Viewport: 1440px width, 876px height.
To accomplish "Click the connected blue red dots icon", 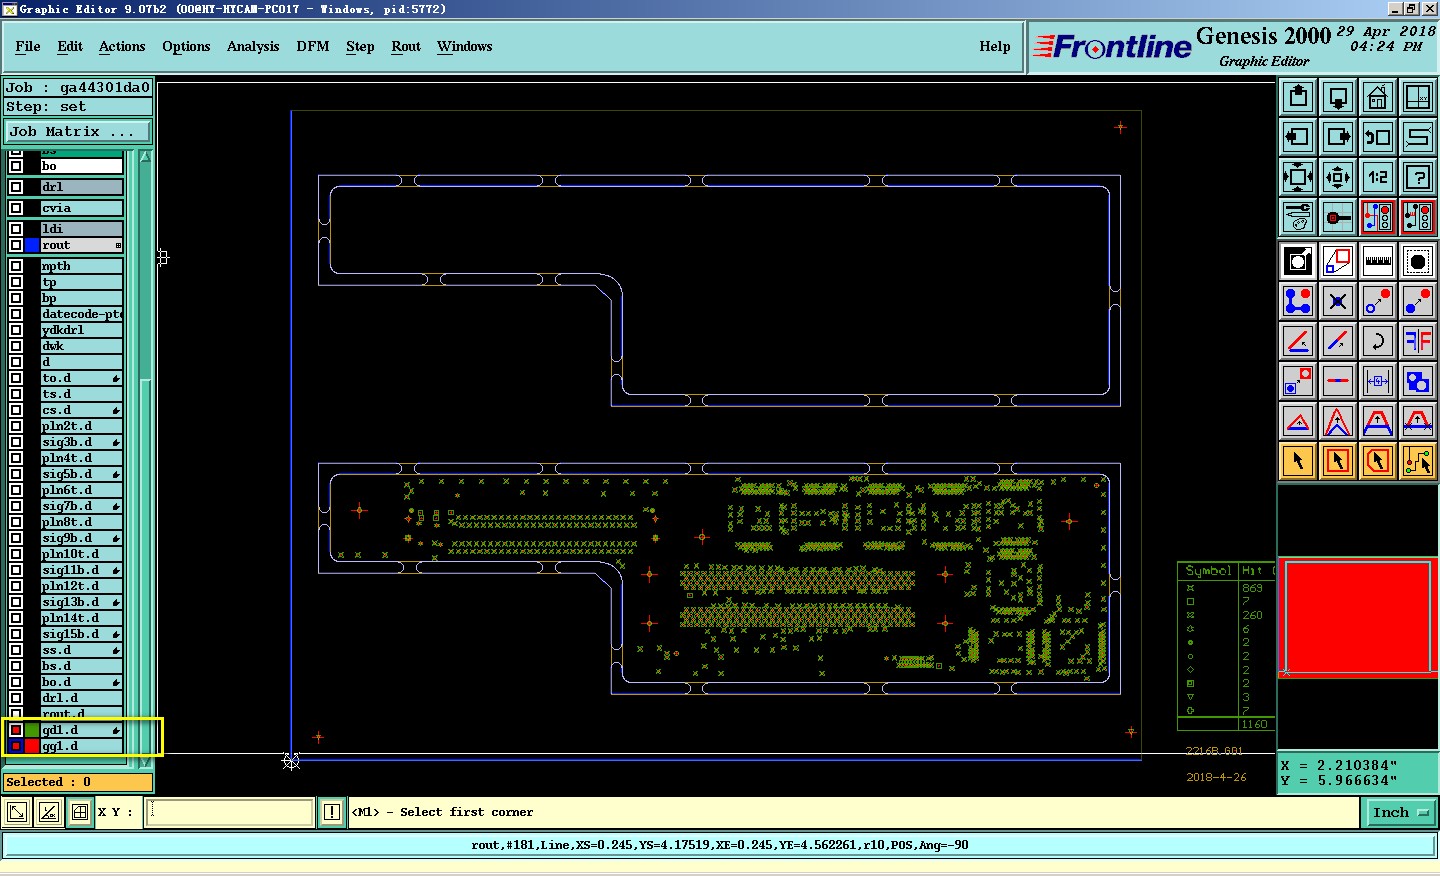I will tap(1298, 301).
